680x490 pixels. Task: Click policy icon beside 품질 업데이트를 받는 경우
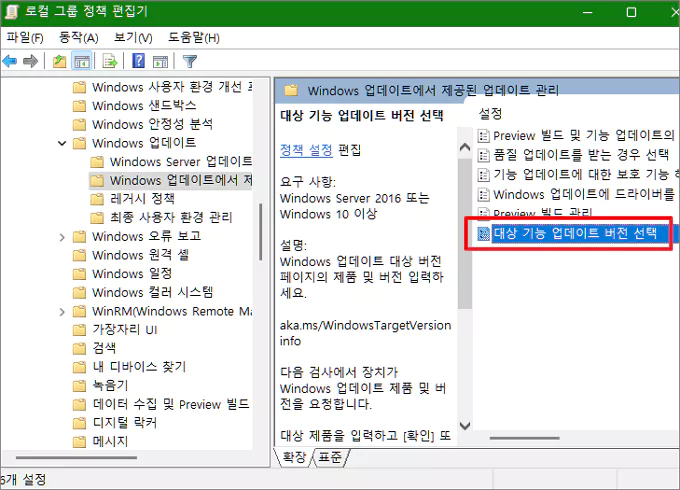click(483, 155)
